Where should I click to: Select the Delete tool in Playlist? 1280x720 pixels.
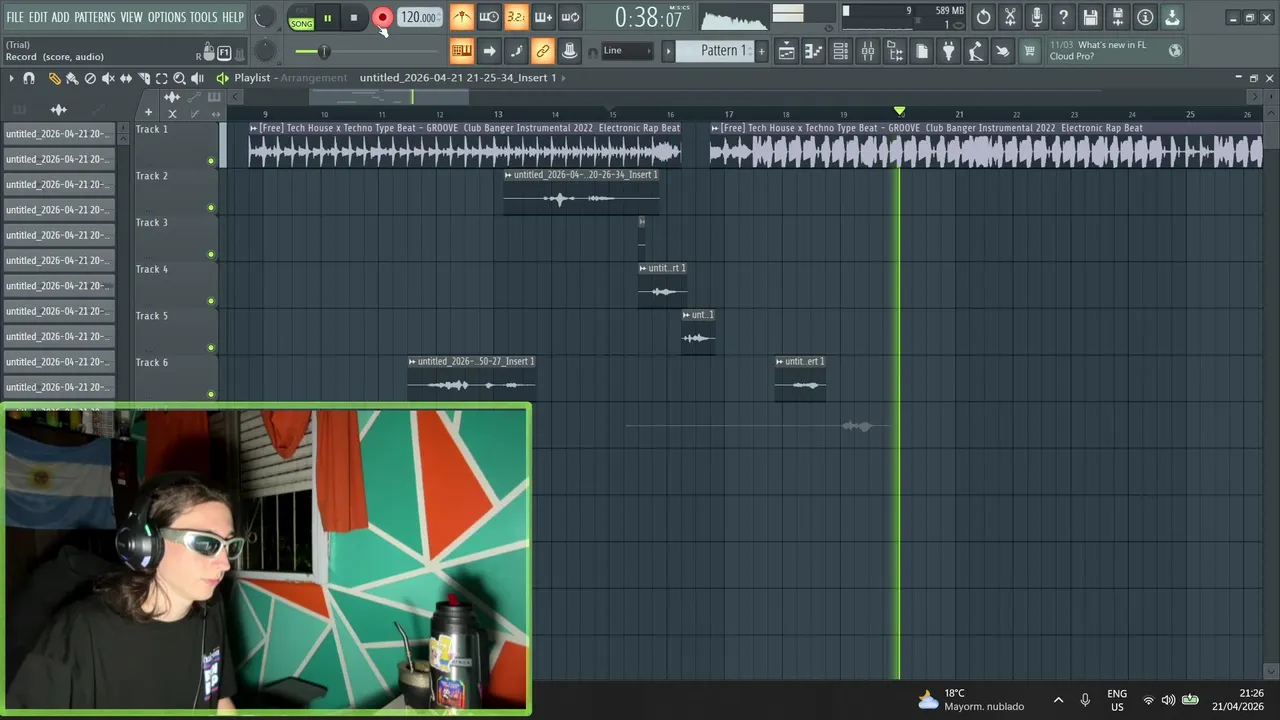pyautogui.click(x=90, y=78)
